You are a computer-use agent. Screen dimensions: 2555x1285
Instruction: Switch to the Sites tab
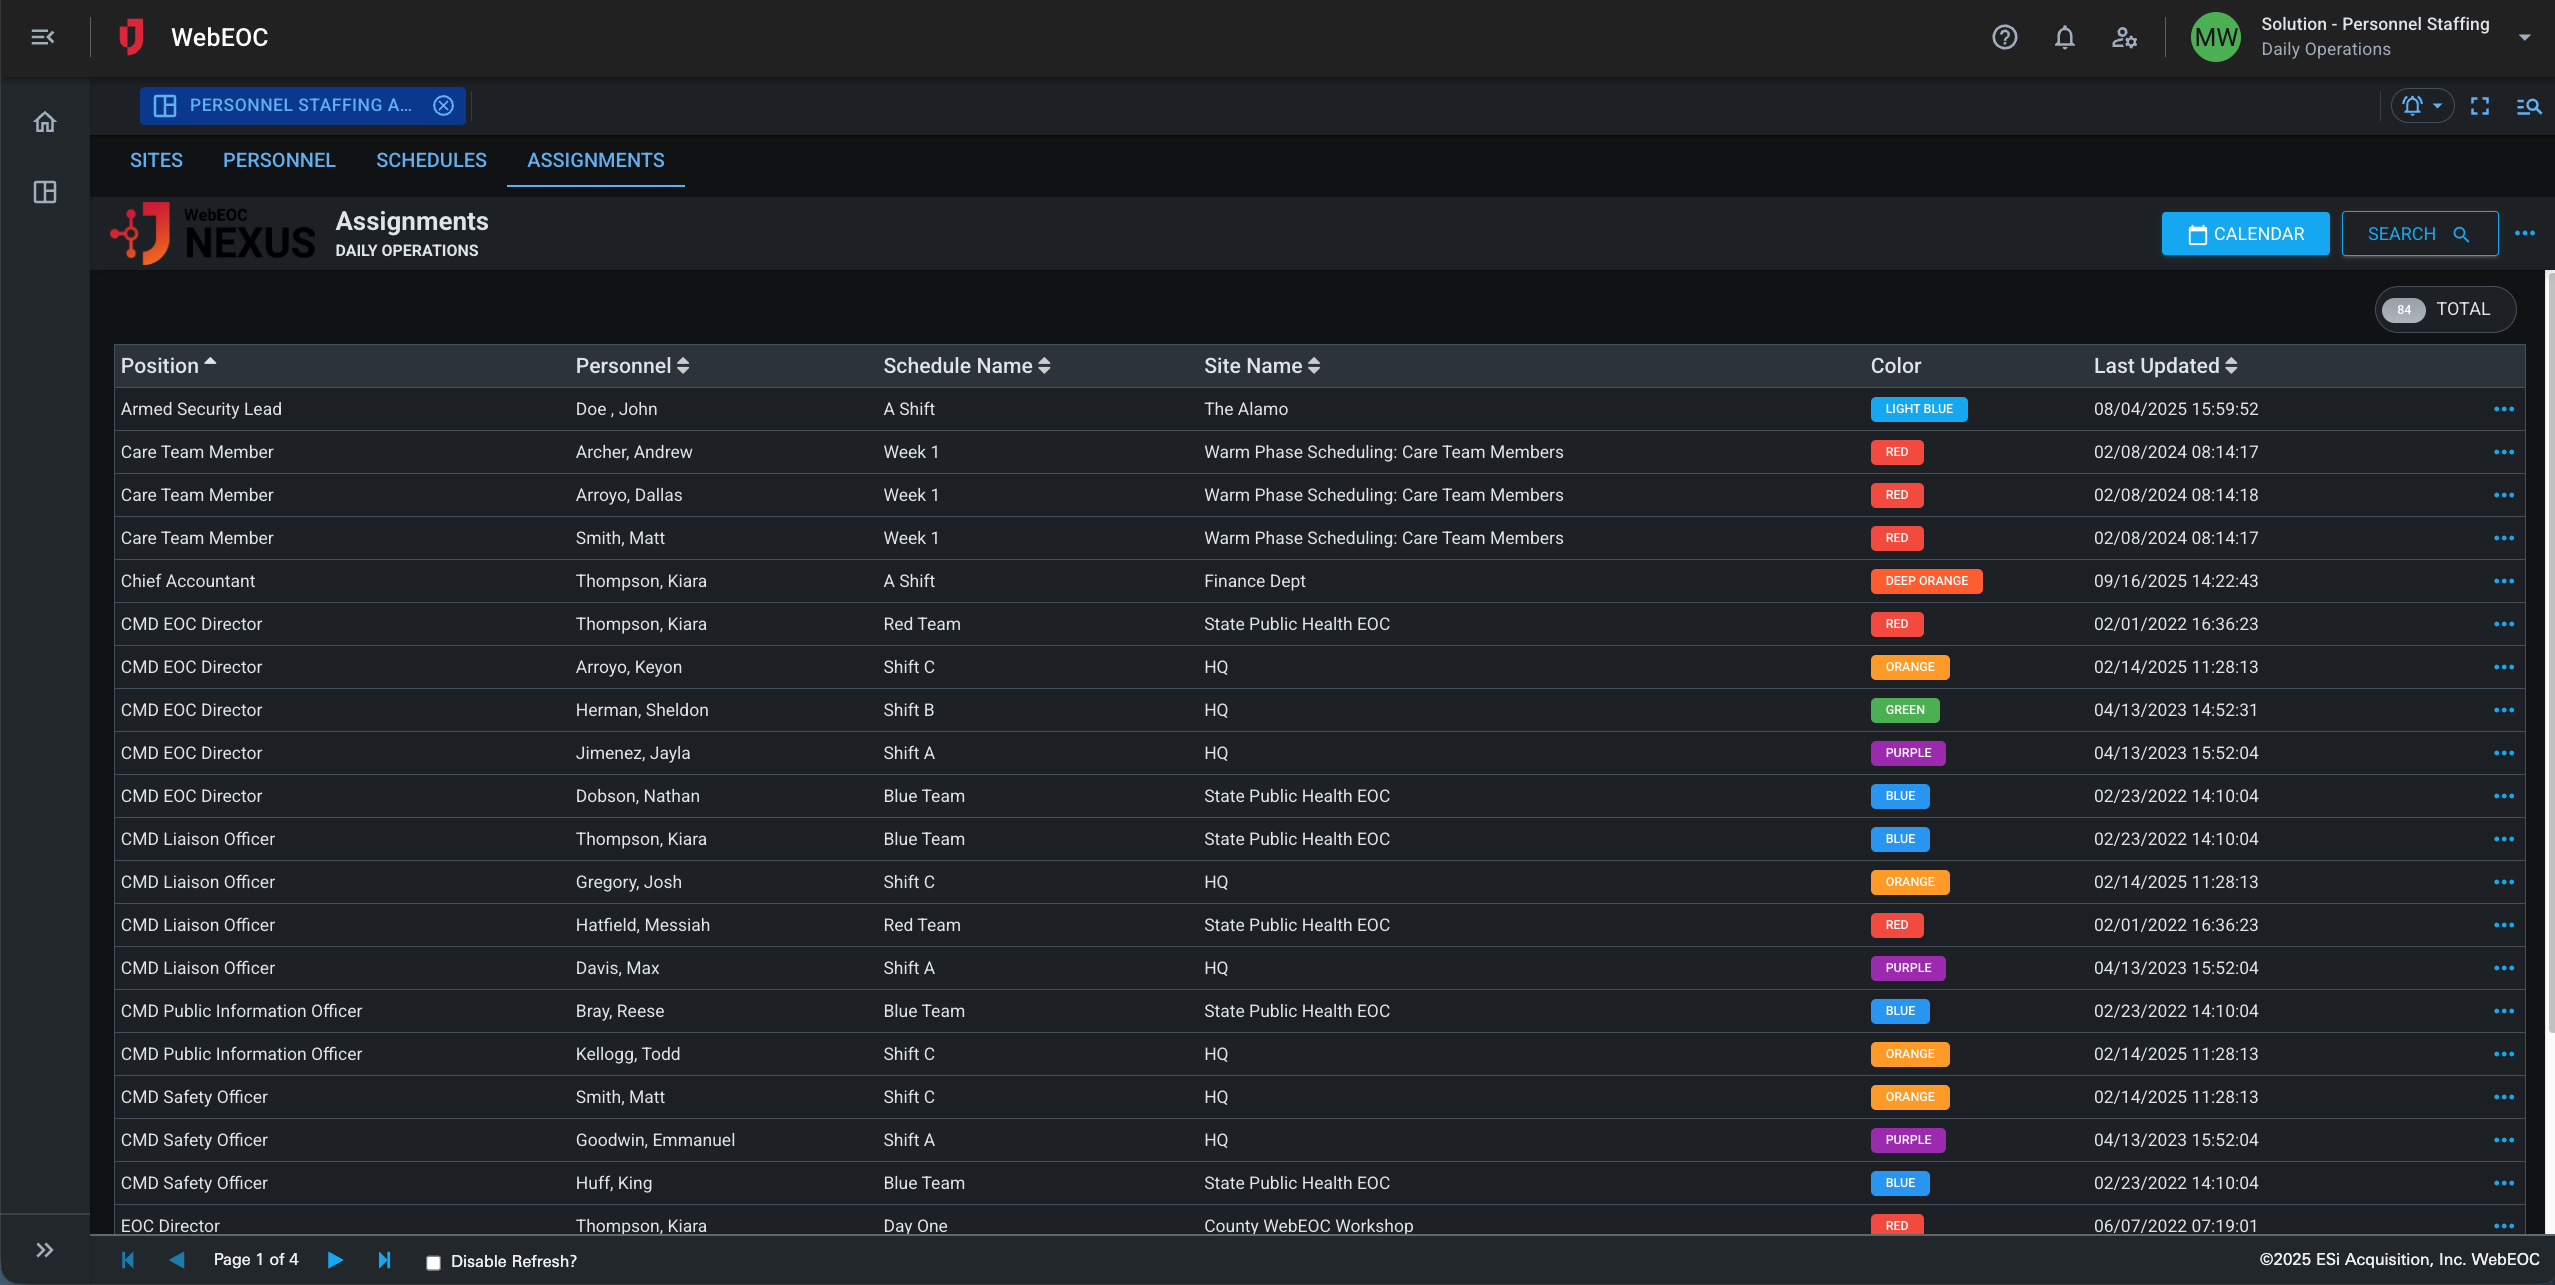[x=156, y=160]
